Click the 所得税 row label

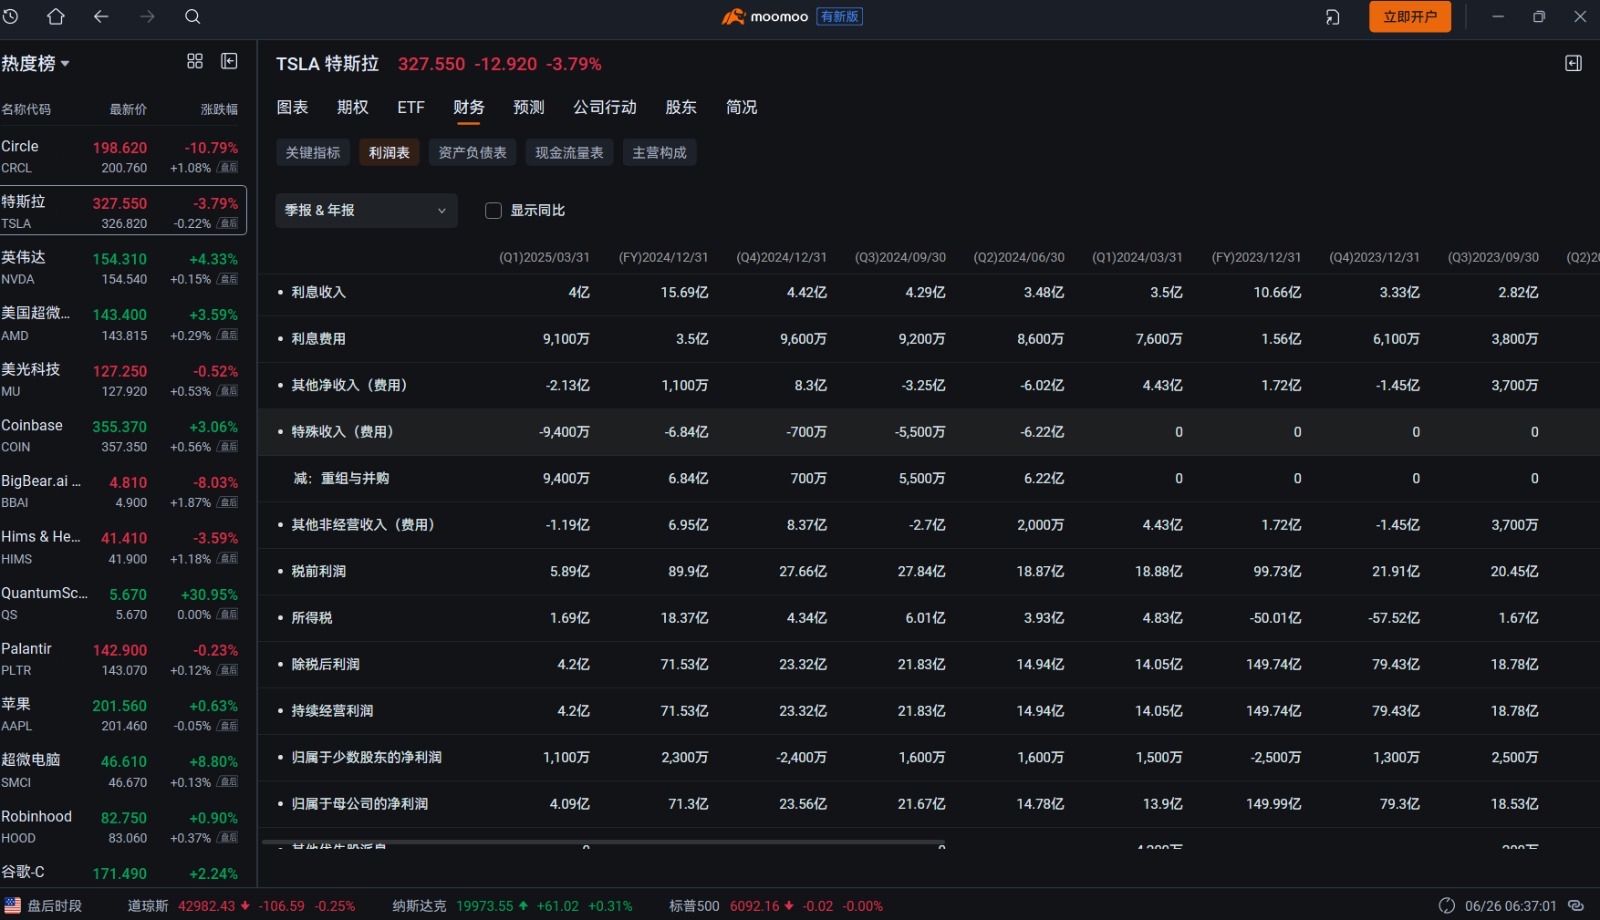point(312,618)
